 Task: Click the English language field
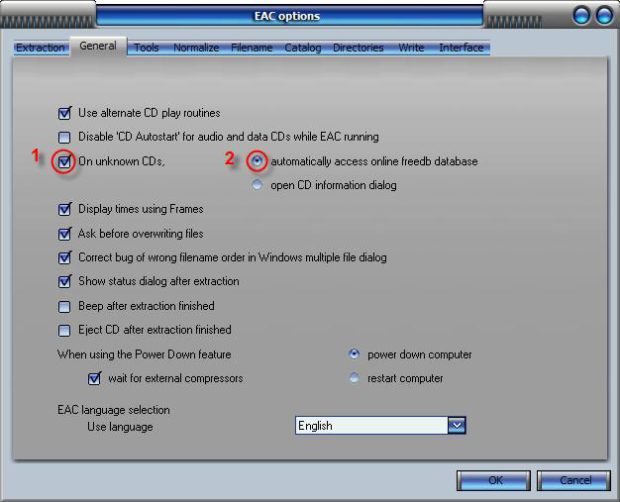click(372, 426)
